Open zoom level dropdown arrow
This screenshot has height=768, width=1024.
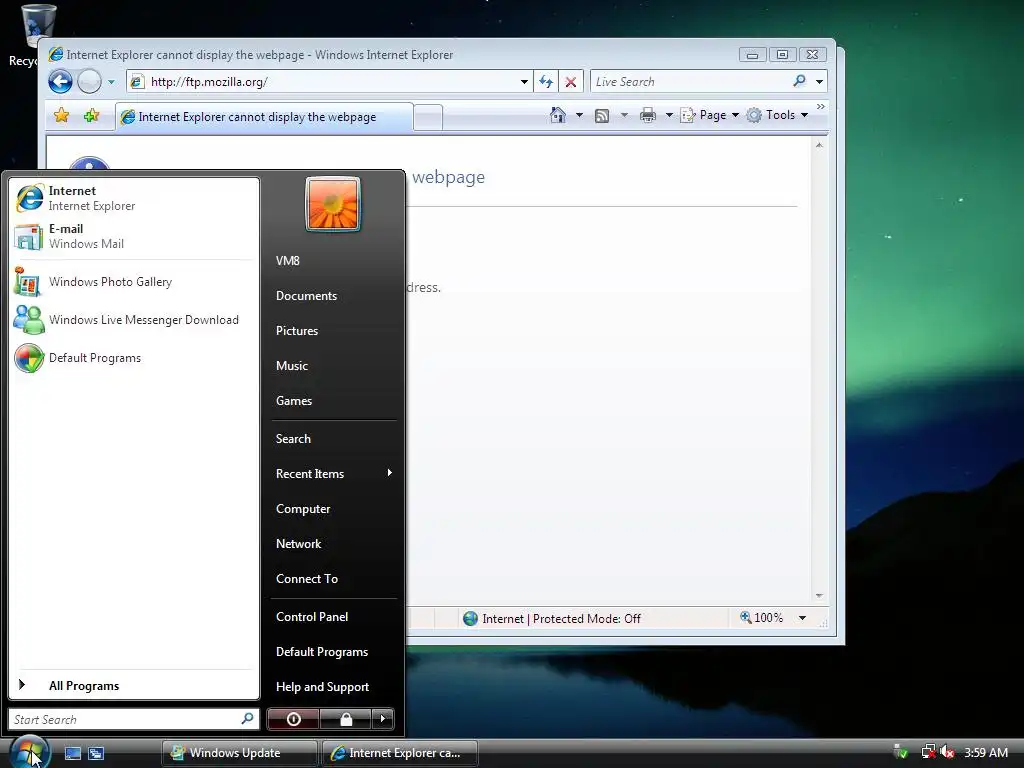[x=802, y=618]
